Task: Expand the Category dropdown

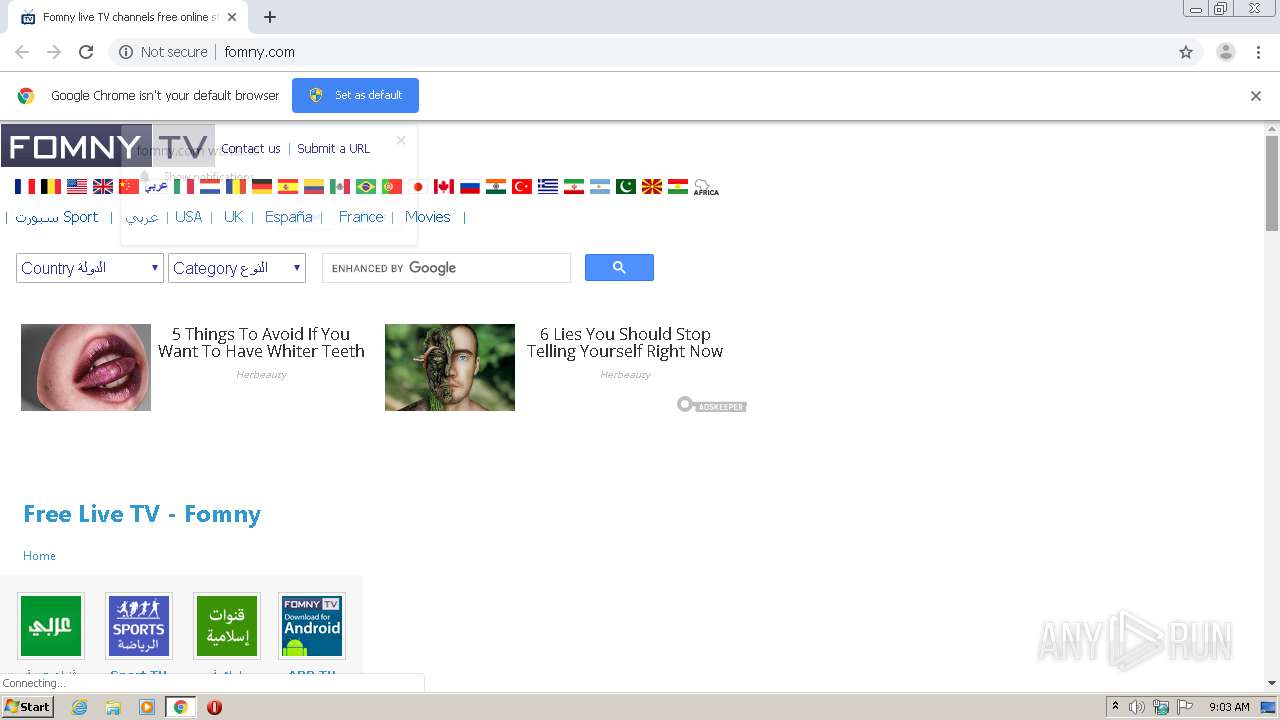Action: coord(237,268)
